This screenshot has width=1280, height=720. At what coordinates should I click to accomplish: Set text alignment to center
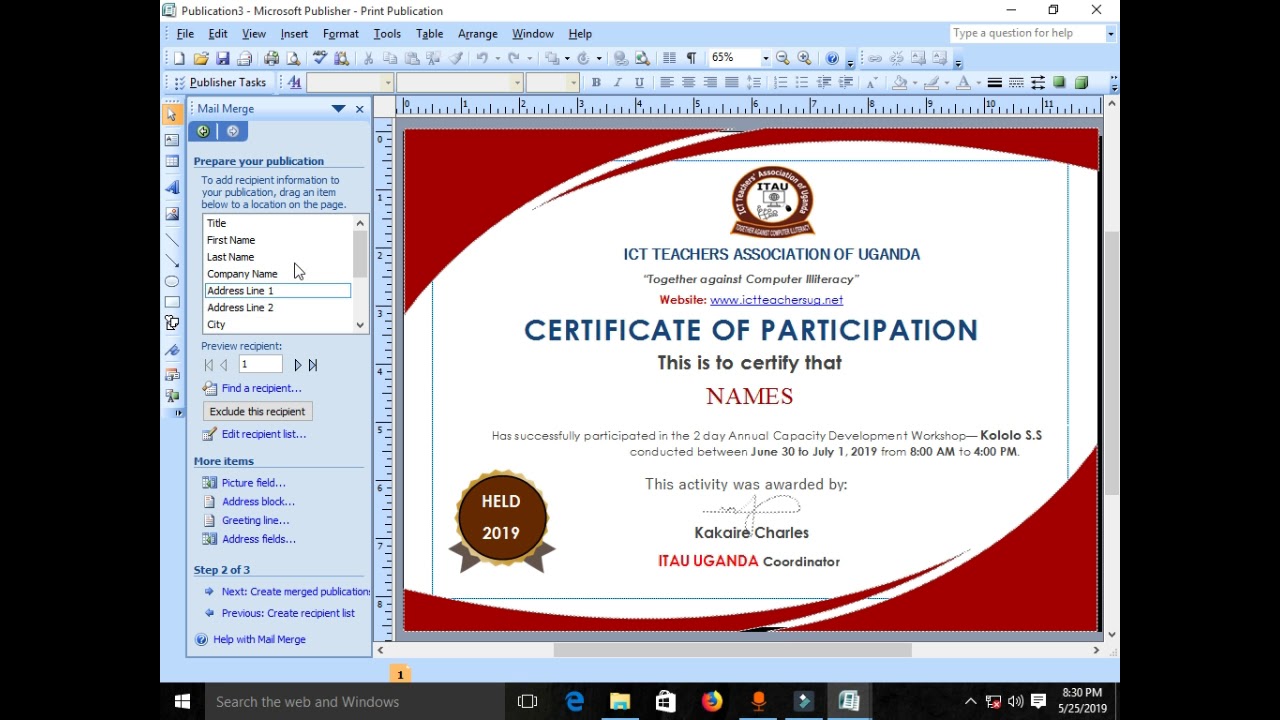[x=688, y=83]
